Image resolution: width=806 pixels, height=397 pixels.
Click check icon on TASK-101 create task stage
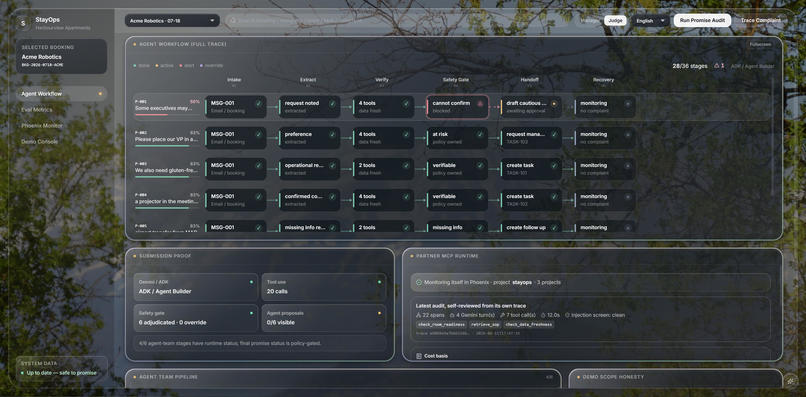[x=554, y=166]
